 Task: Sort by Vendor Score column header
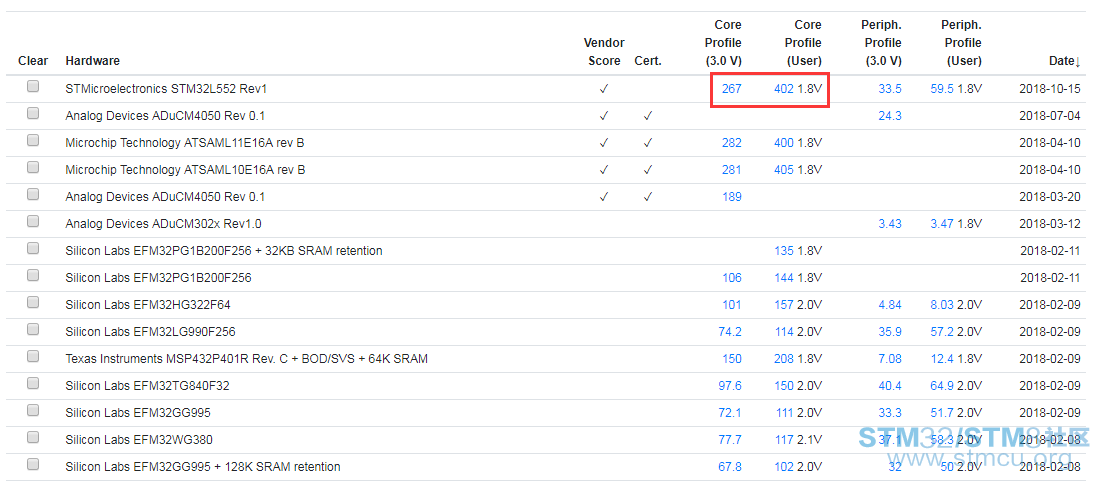604,52
